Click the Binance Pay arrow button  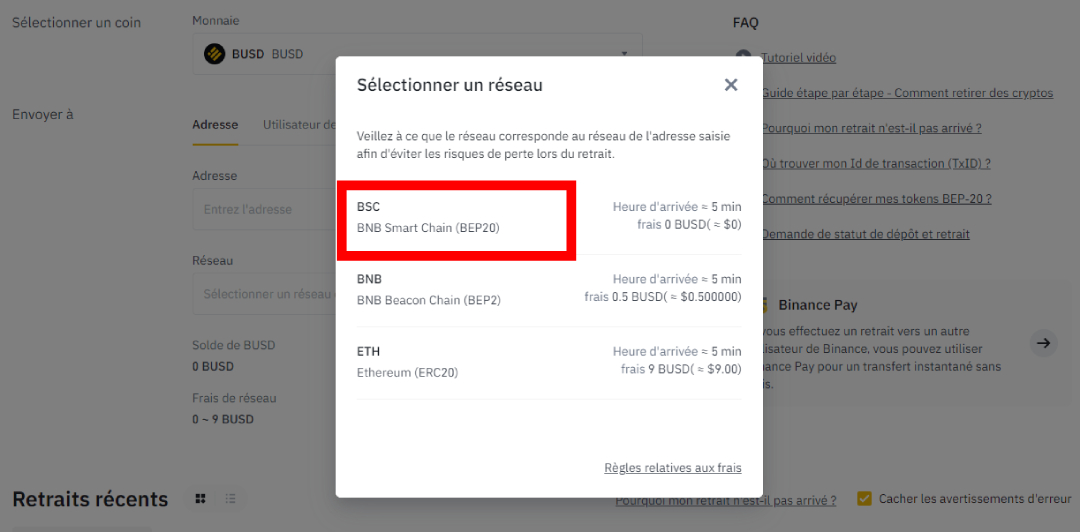tap(1043, 342)
